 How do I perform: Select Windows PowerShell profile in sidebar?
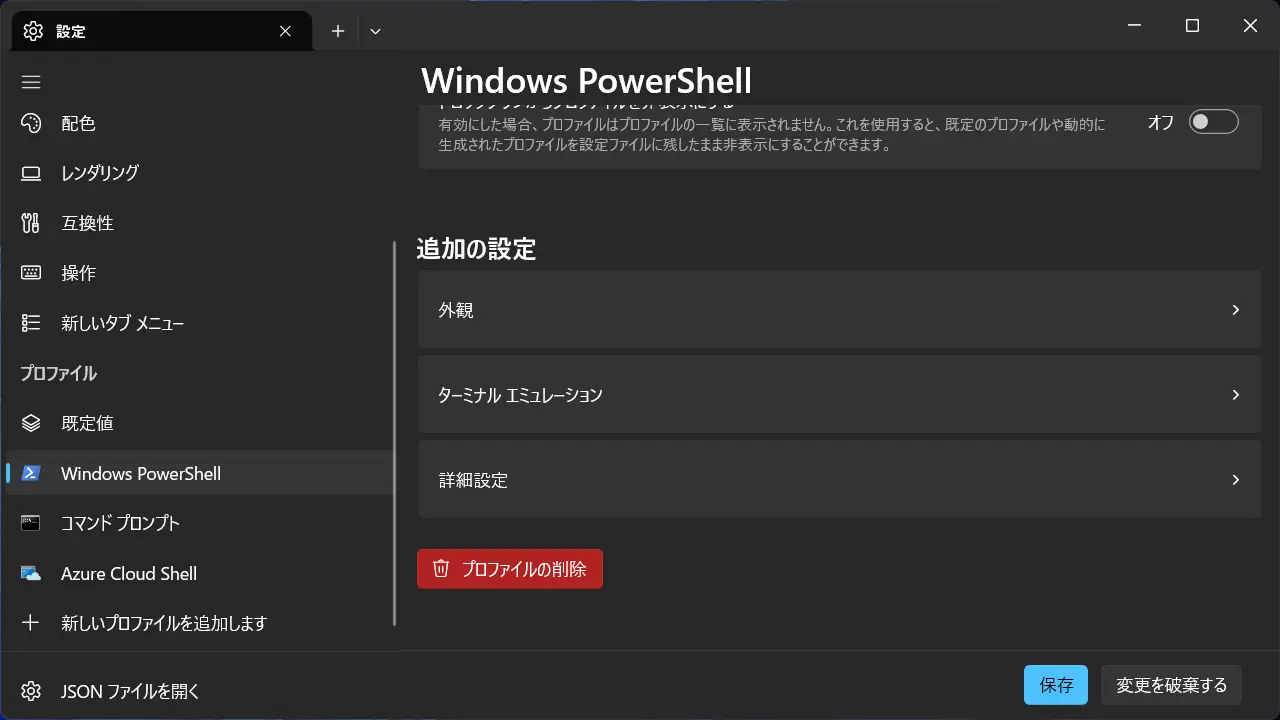[141, 473]
